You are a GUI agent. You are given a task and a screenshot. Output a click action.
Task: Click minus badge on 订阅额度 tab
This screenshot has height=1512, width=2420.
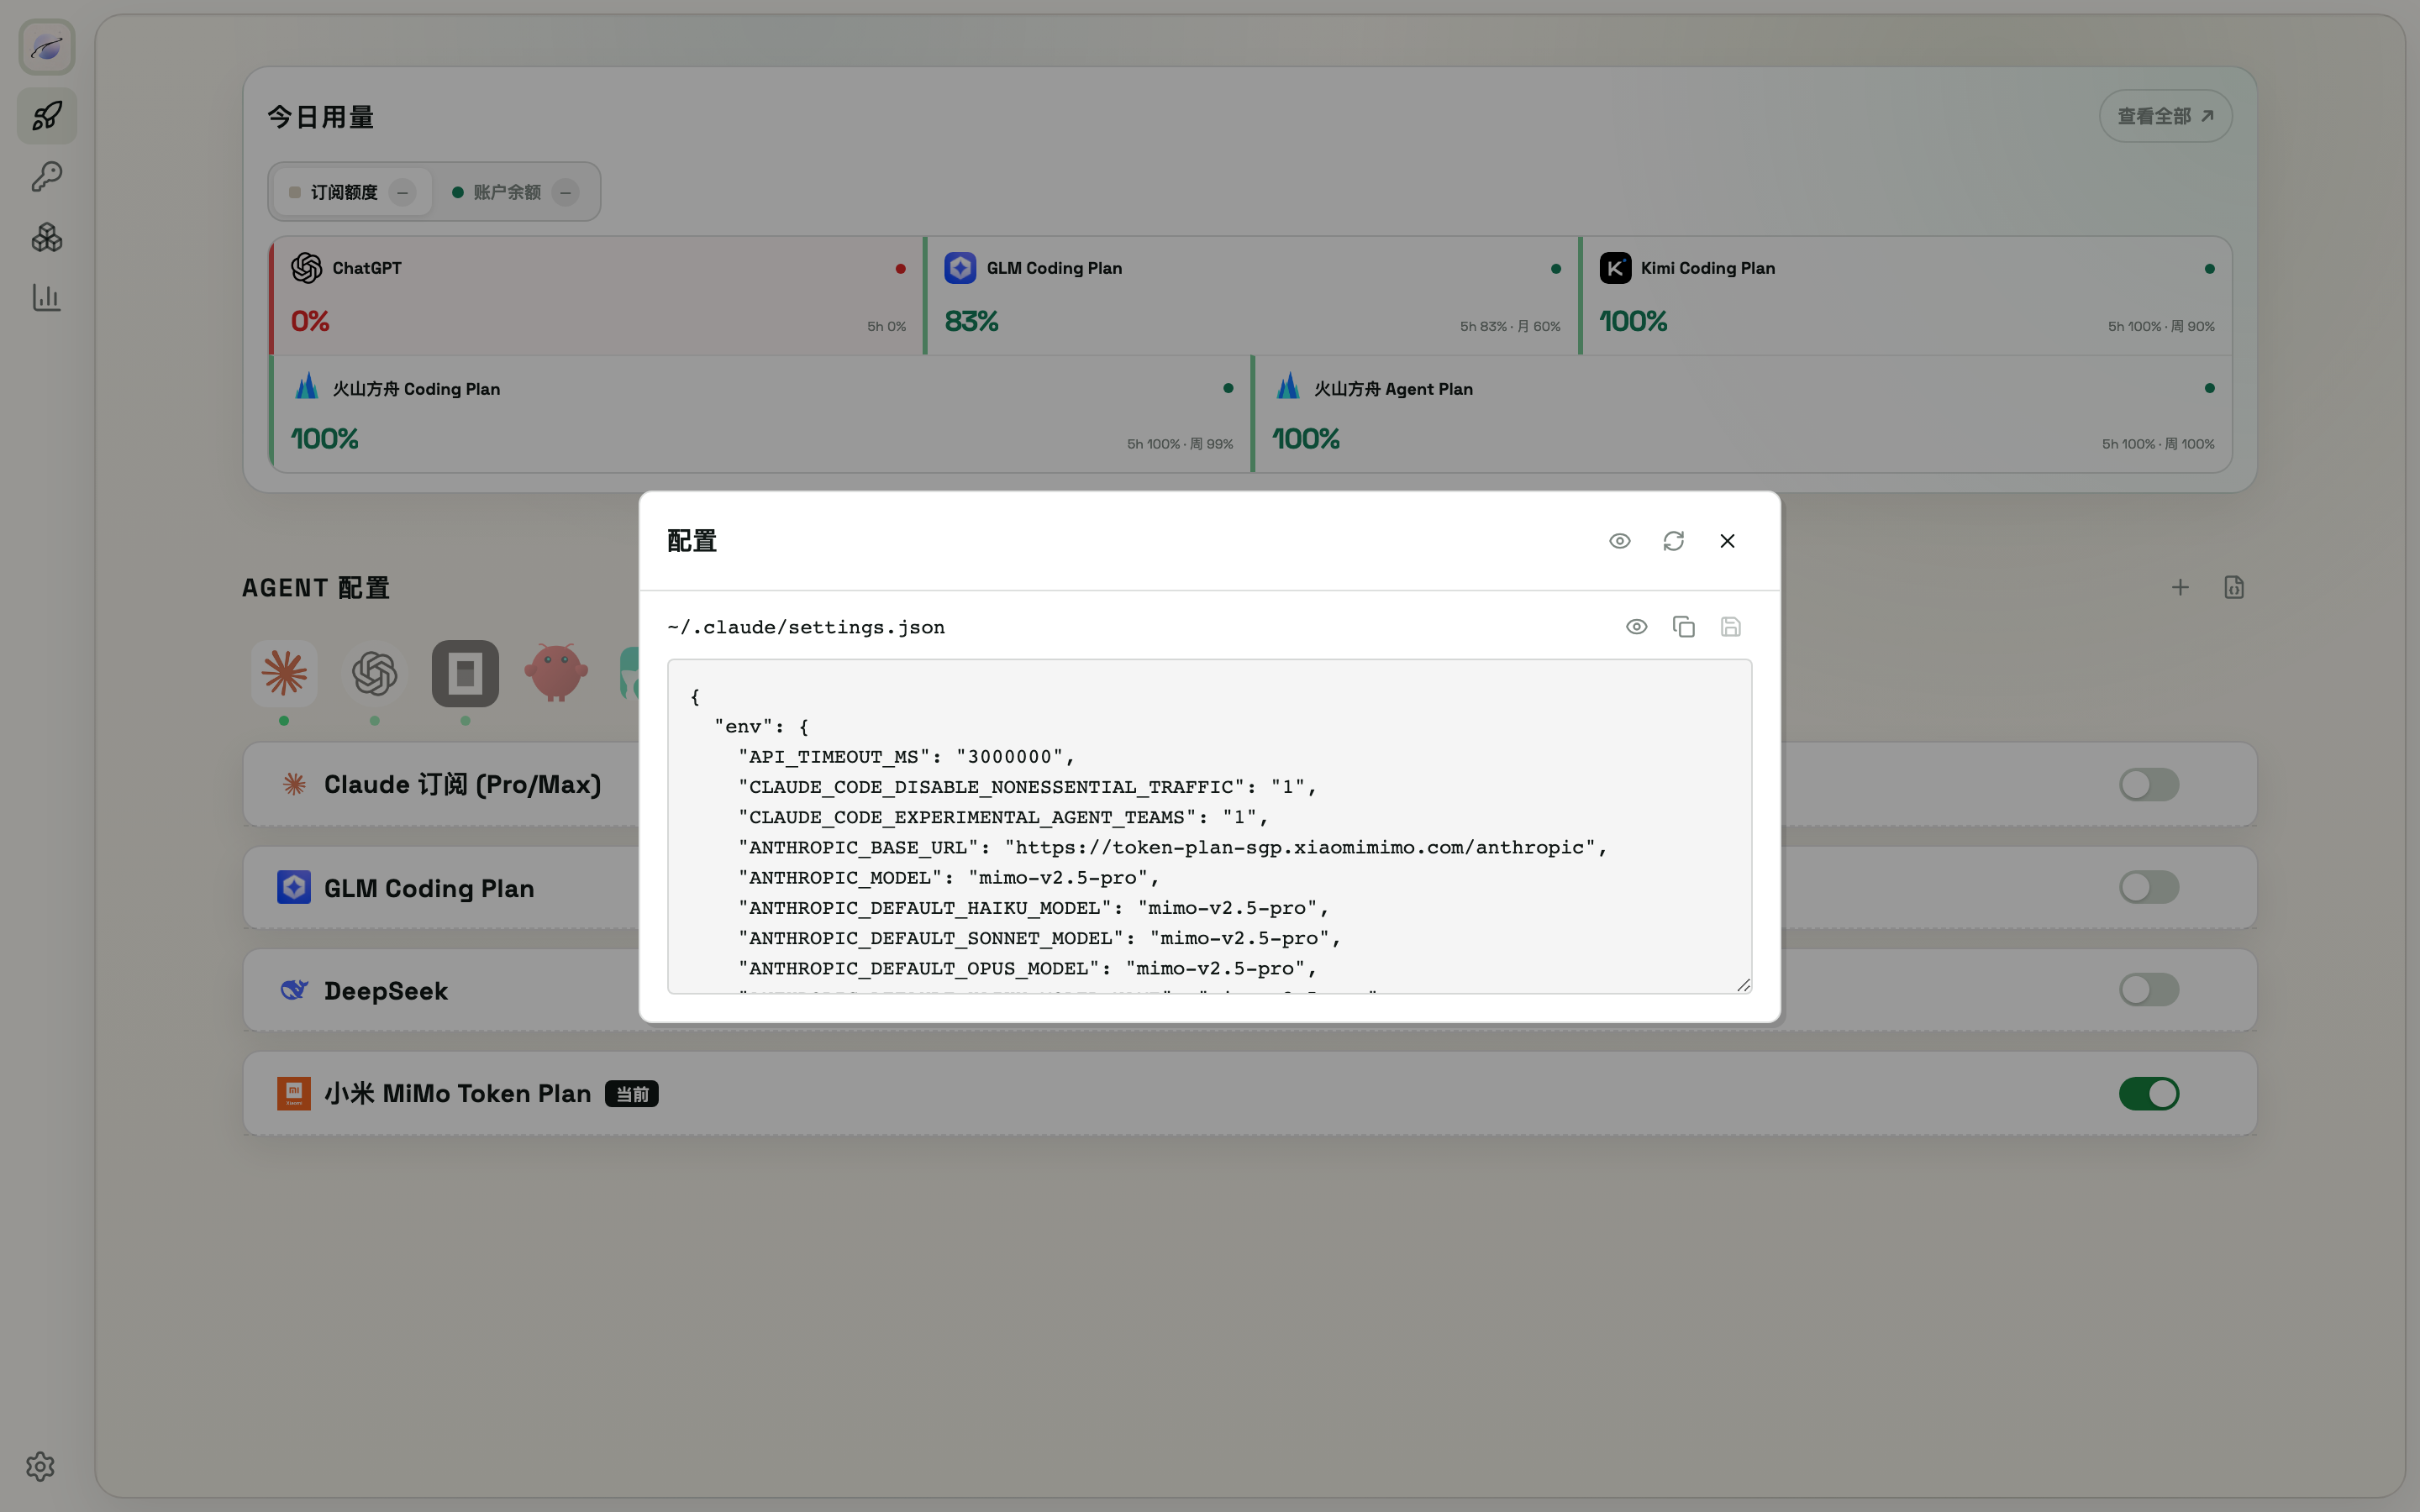click(x=402, y=192)
